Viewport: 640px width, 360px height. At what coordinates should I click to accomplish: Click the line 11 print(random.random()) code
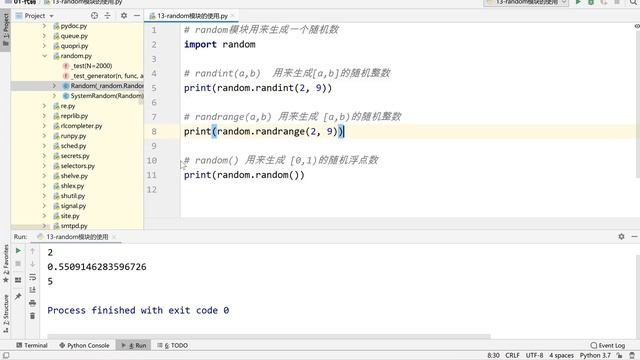[244, 175]
